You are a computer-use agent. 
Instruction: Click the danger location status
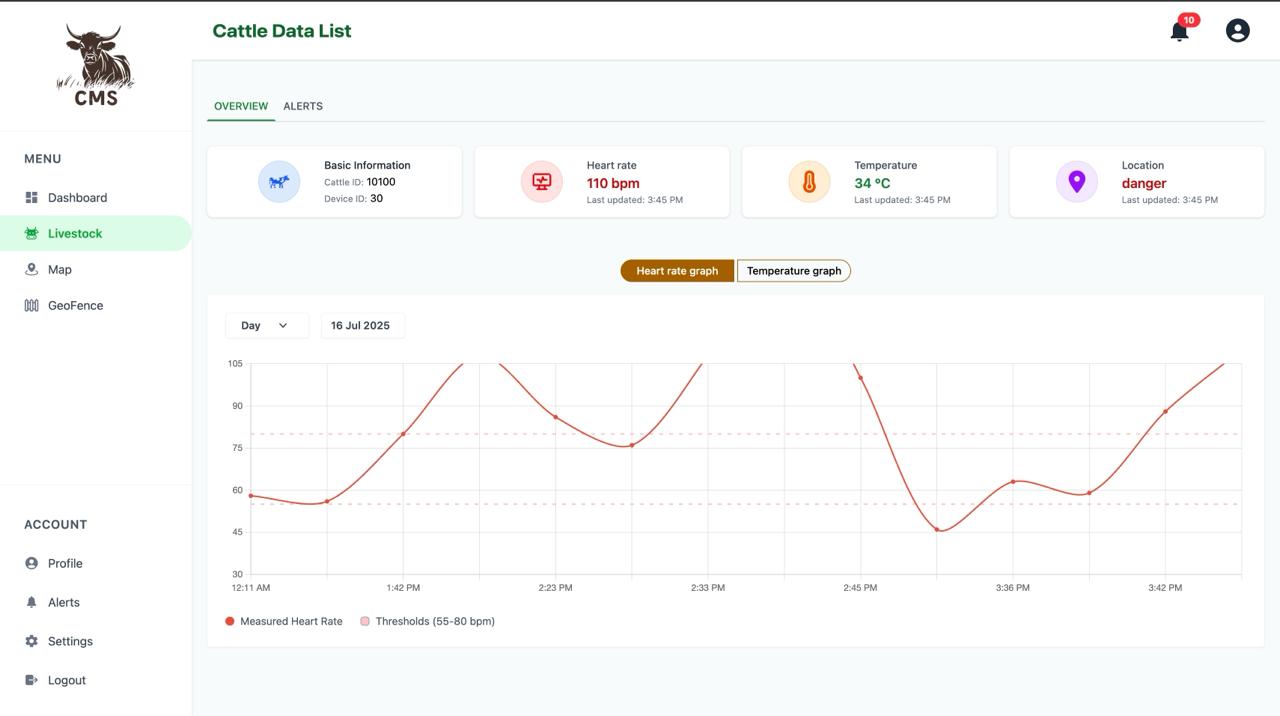tap(1144, 184)
